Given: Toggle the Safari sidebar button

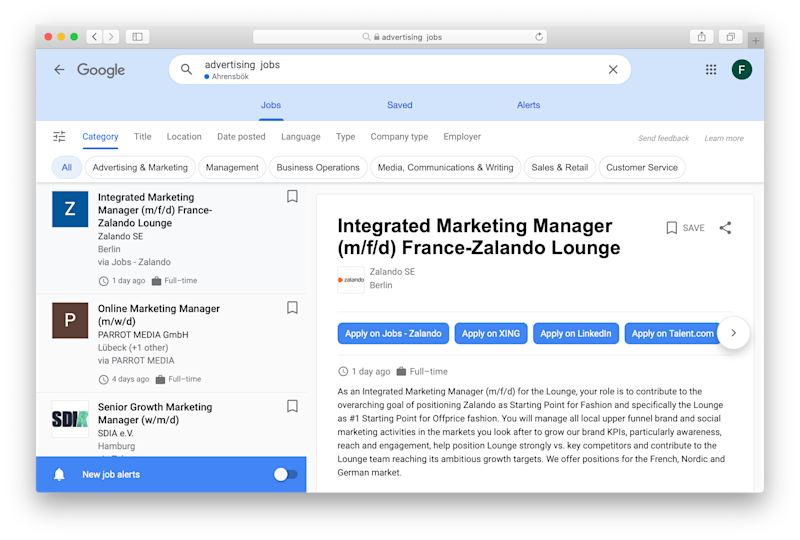Looking at the screenshot, I should click(x=137, y=37).
